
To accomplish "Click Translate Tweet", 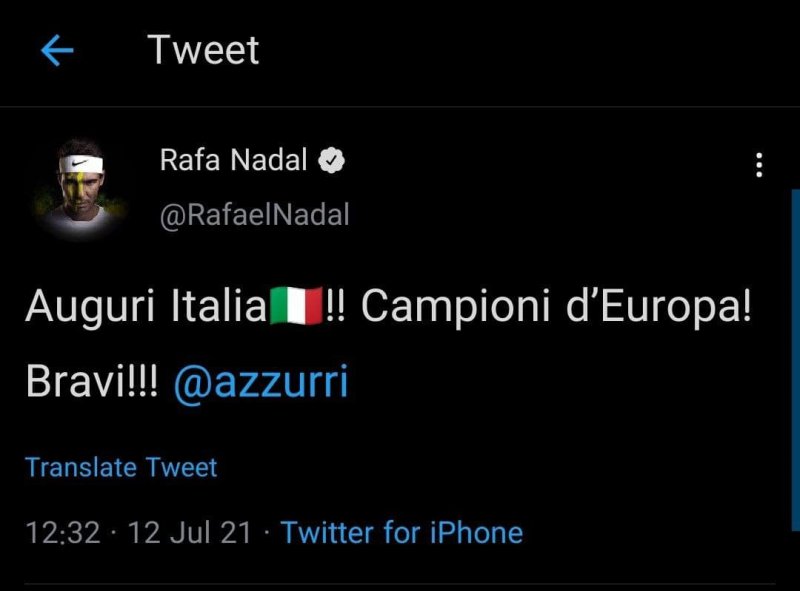I will click(121, 467).
